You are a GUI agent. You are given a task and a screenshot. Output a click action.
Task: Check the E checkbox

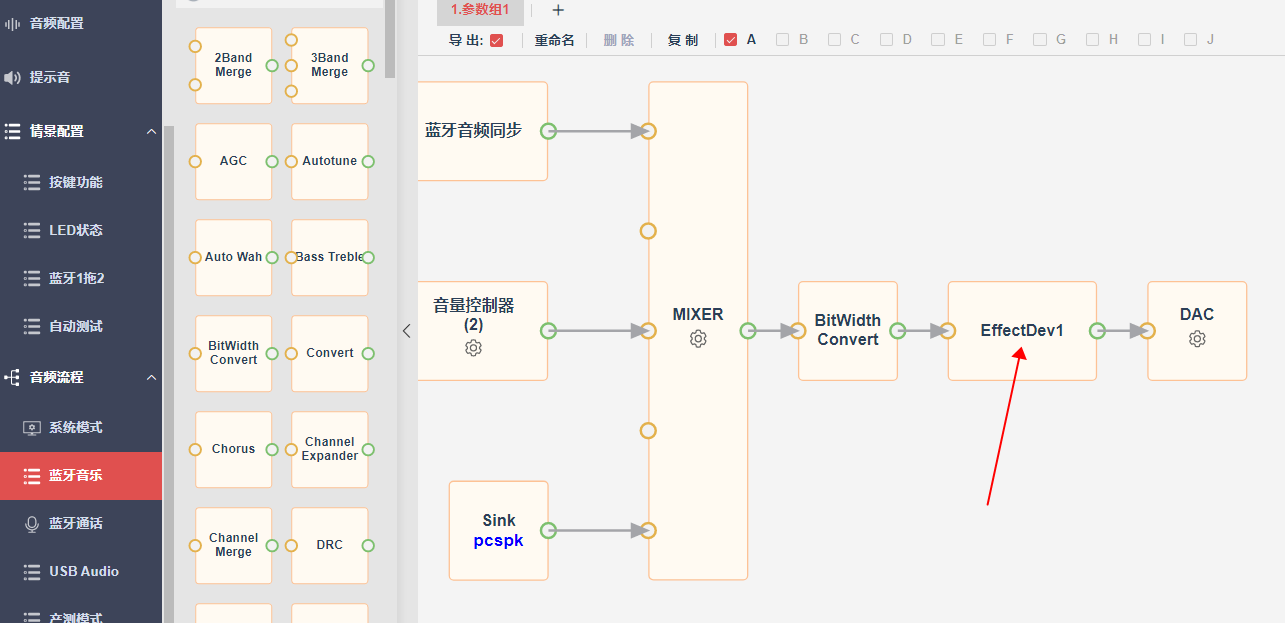[938, 40]
